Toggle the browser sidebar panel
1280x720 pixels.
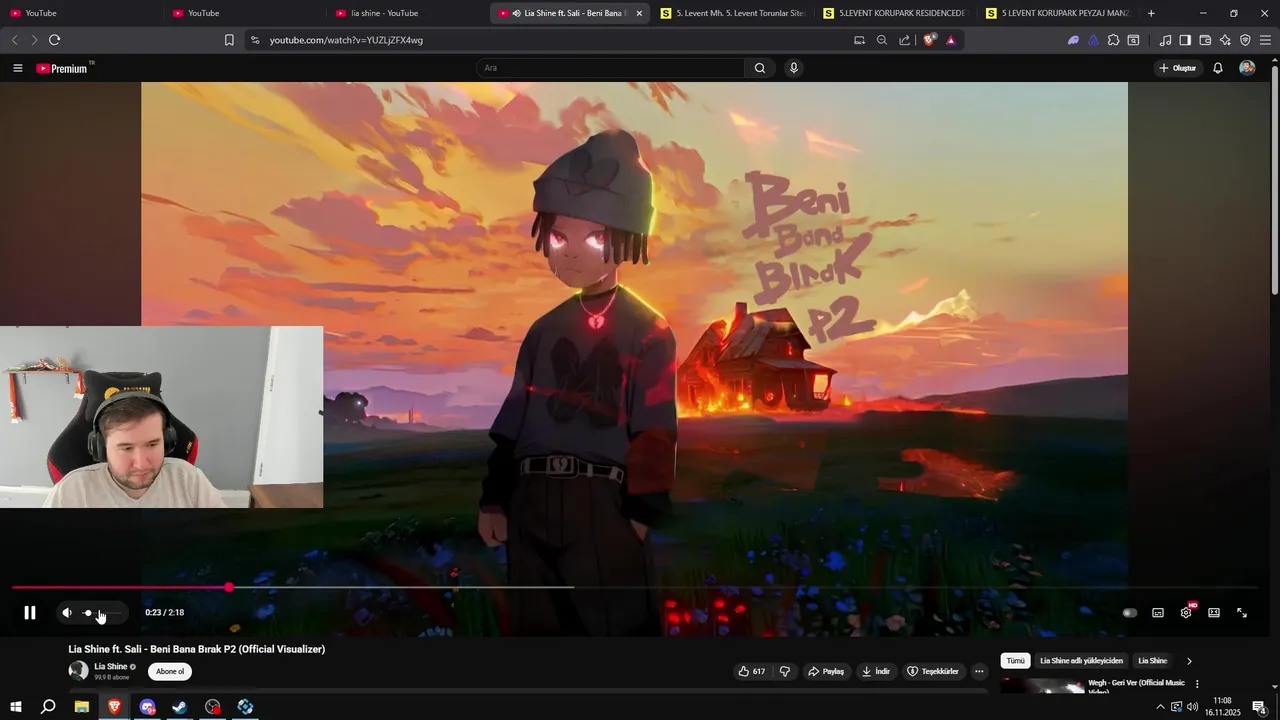(1185, 40)
